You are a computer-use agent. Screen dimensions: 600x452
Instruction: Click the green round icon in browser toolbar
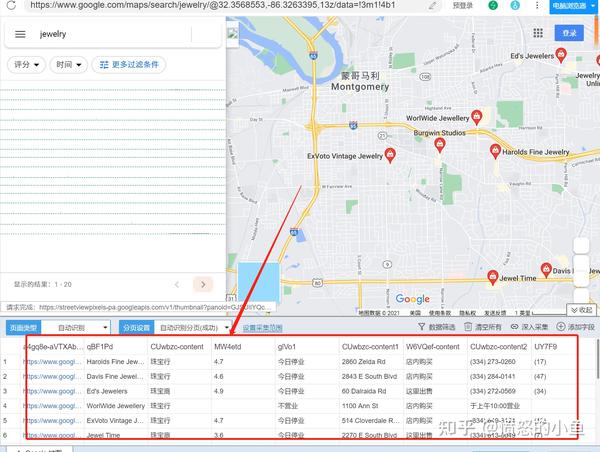point(493,5)
